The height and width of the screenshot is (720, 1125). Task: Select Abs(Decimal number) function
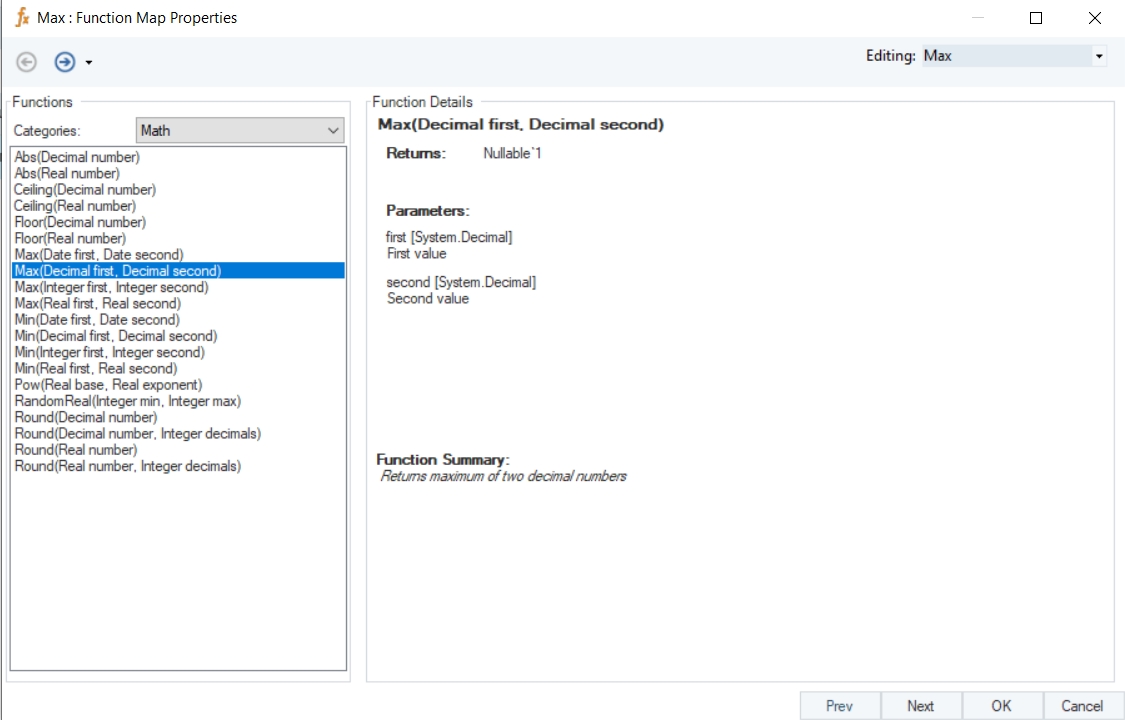coord(77,157)
